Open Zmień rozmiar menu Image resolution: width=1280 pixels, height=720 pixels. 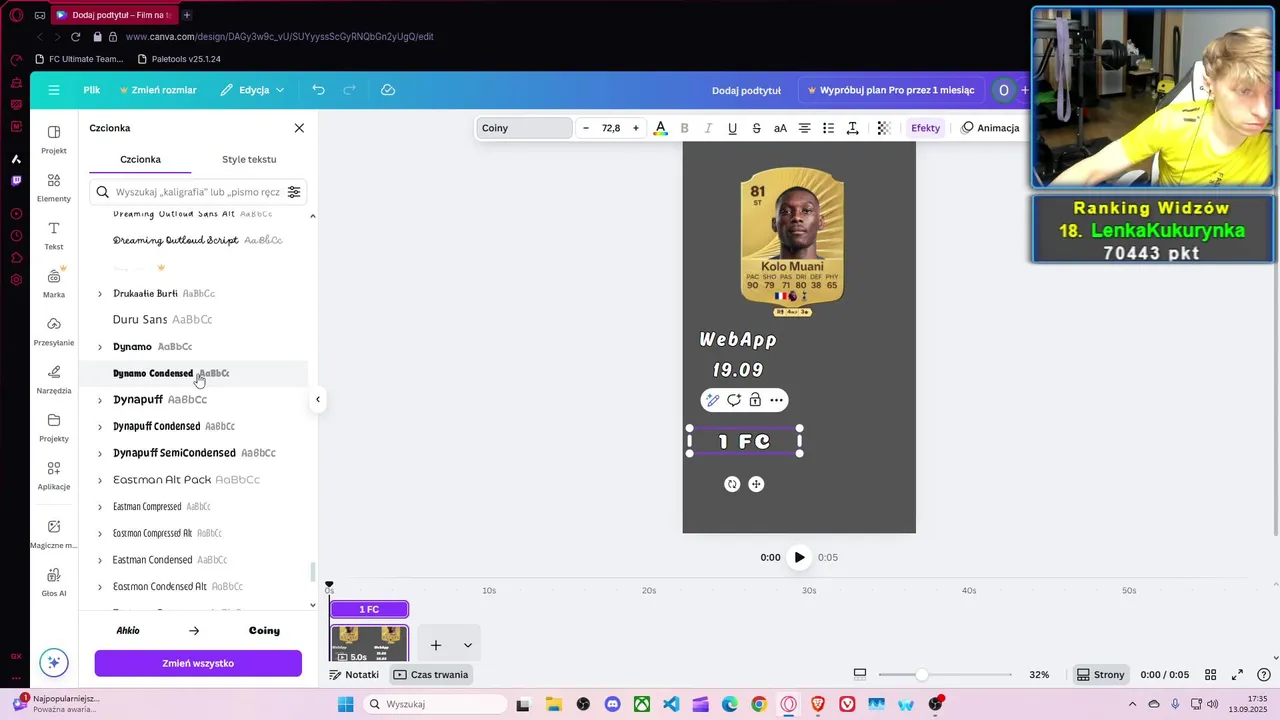[158, 90]
